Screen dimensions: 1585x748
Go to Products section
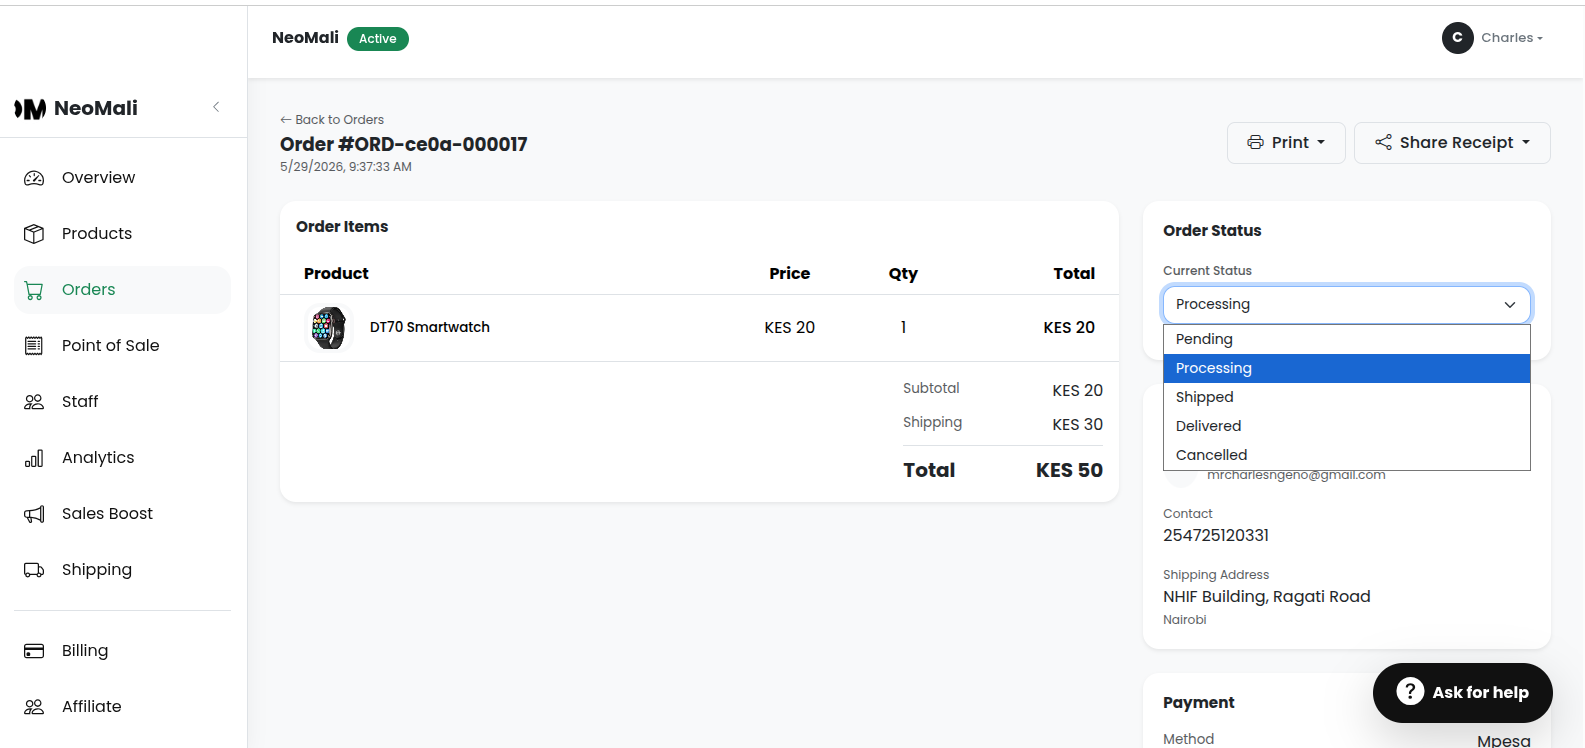point(122,234)
